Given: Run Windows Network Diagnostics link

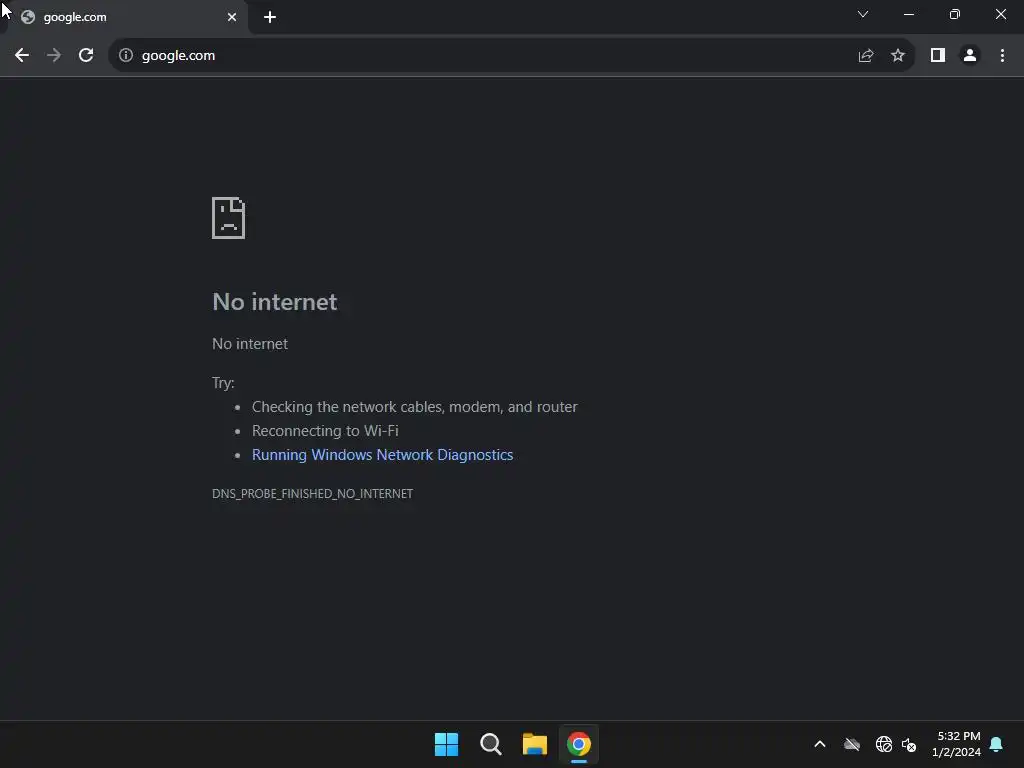Looking at the screenshot, I should (x=383, y=455).
